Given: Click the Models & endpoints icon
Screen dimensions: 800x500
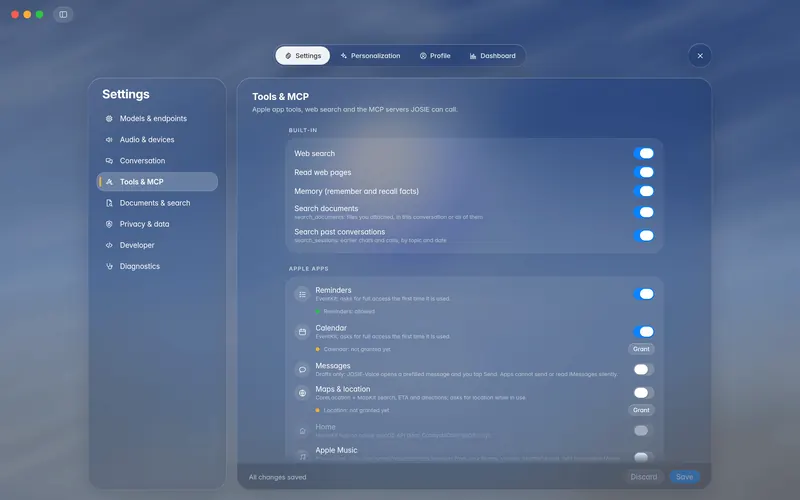Looking at the screenshot, I should point(109,118).
